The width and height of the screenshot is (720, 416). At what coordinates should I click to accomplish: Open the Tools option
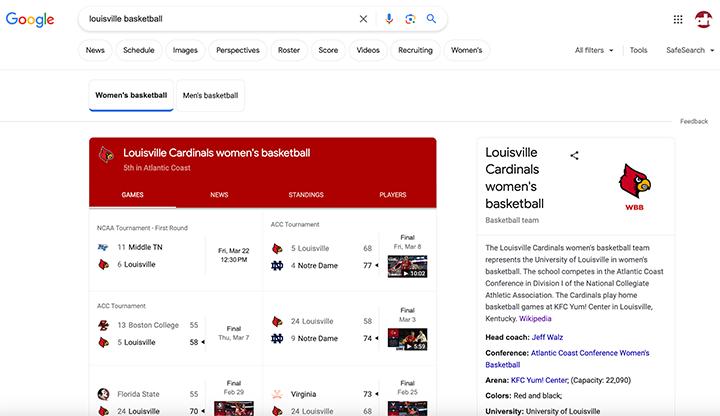(x=638, y=50)
